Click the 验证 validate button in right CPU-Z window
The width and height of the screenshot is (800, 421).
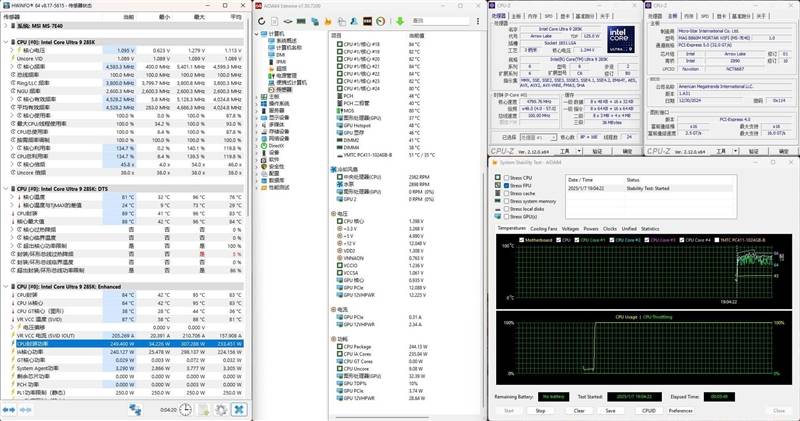(x=754, y=152)
